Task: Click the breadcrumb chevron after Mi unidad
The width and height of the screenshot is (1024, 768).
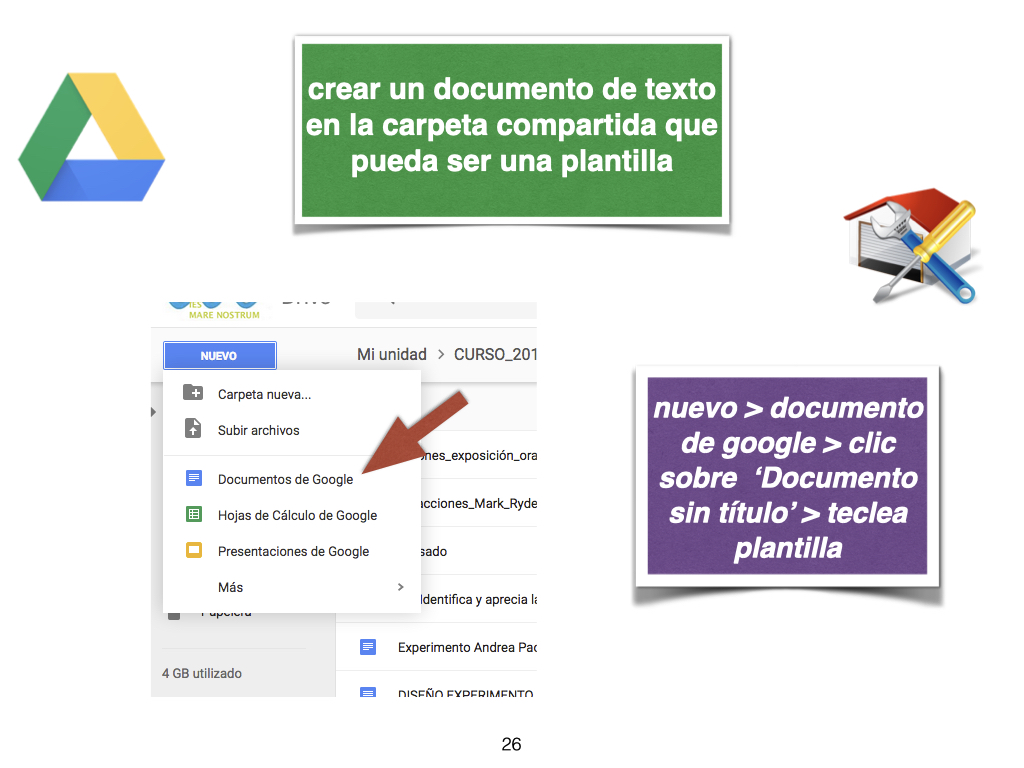Action: click(x=440, y=355)
